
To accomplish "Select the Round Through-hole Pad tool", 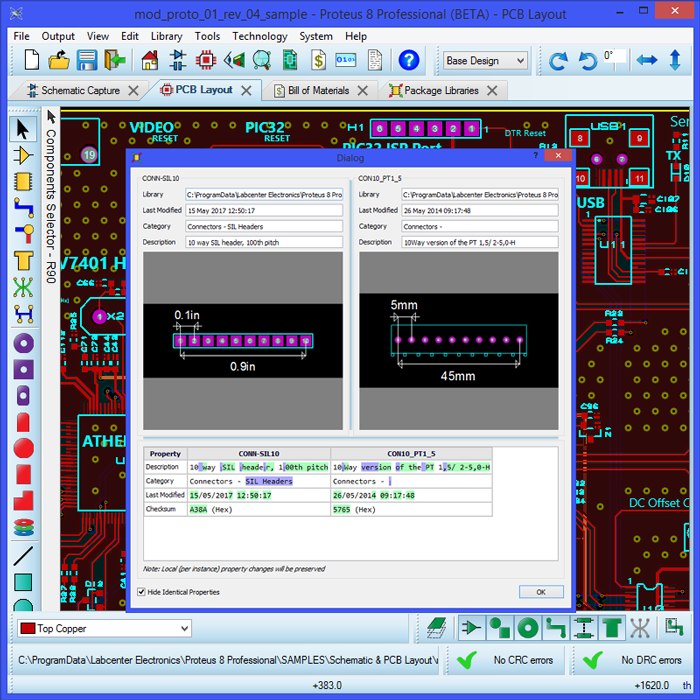I will (24, 344).
